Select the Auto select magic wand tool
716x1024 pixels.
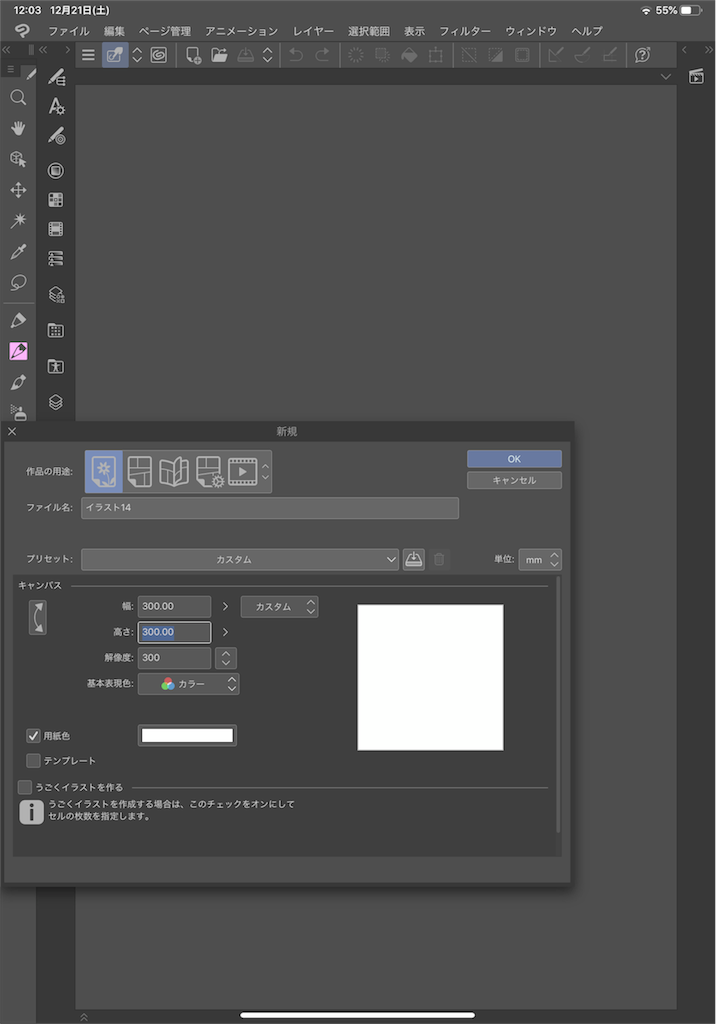(18, 220)
